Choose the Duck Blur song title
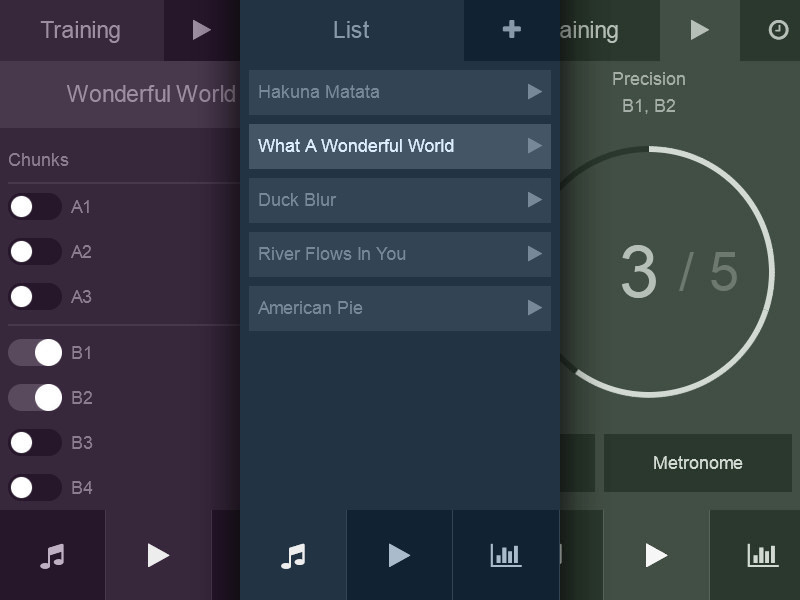Image resolution: width=800 pixels, height=600 pixels. [297, 200]
